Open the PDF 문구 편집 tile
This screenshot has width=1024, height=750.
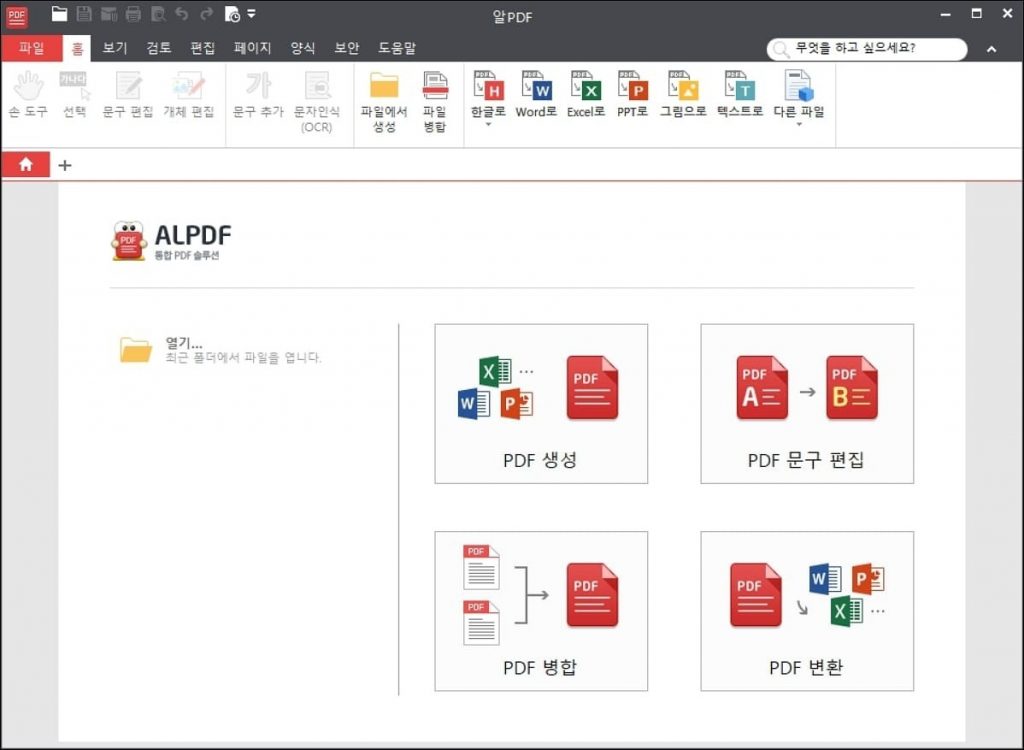click(807, 404)
